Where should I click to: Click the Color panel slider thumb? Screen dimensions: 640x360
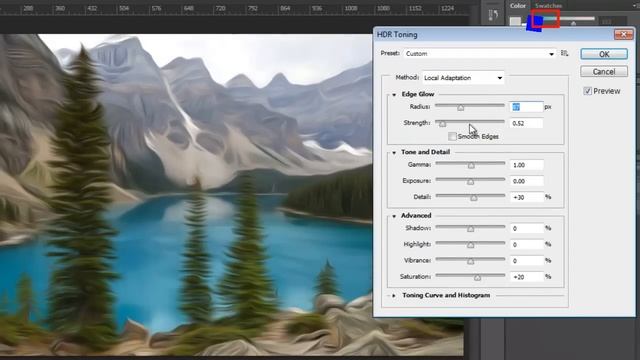[573, 24]
